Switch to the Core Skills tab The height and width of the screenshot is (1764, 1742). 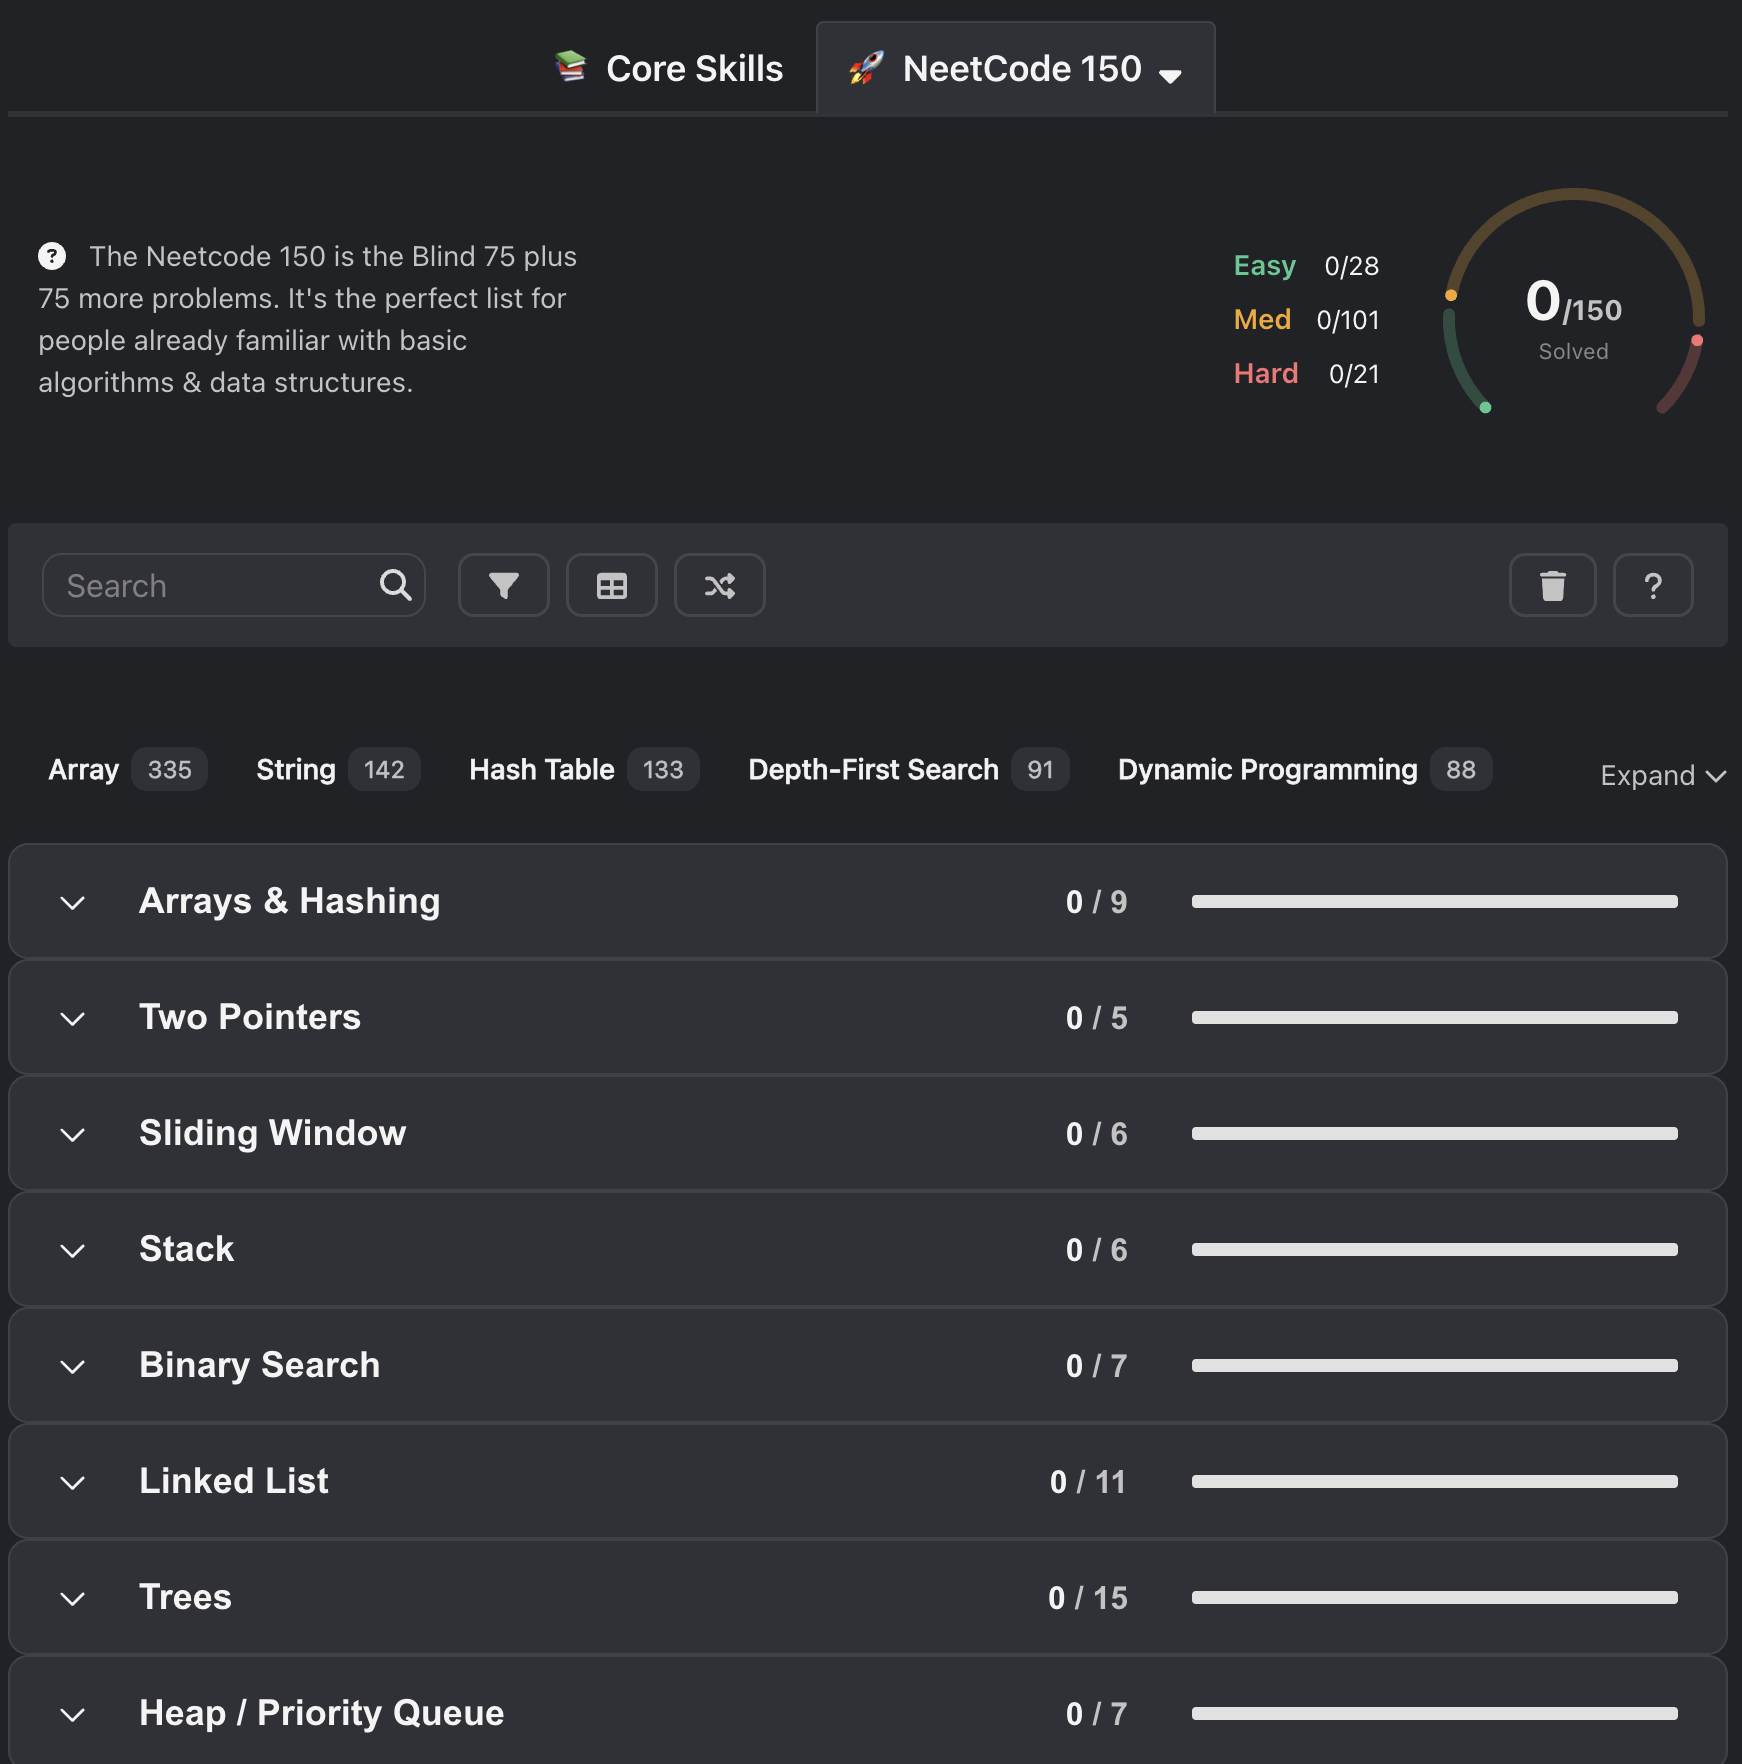[669, 68]
